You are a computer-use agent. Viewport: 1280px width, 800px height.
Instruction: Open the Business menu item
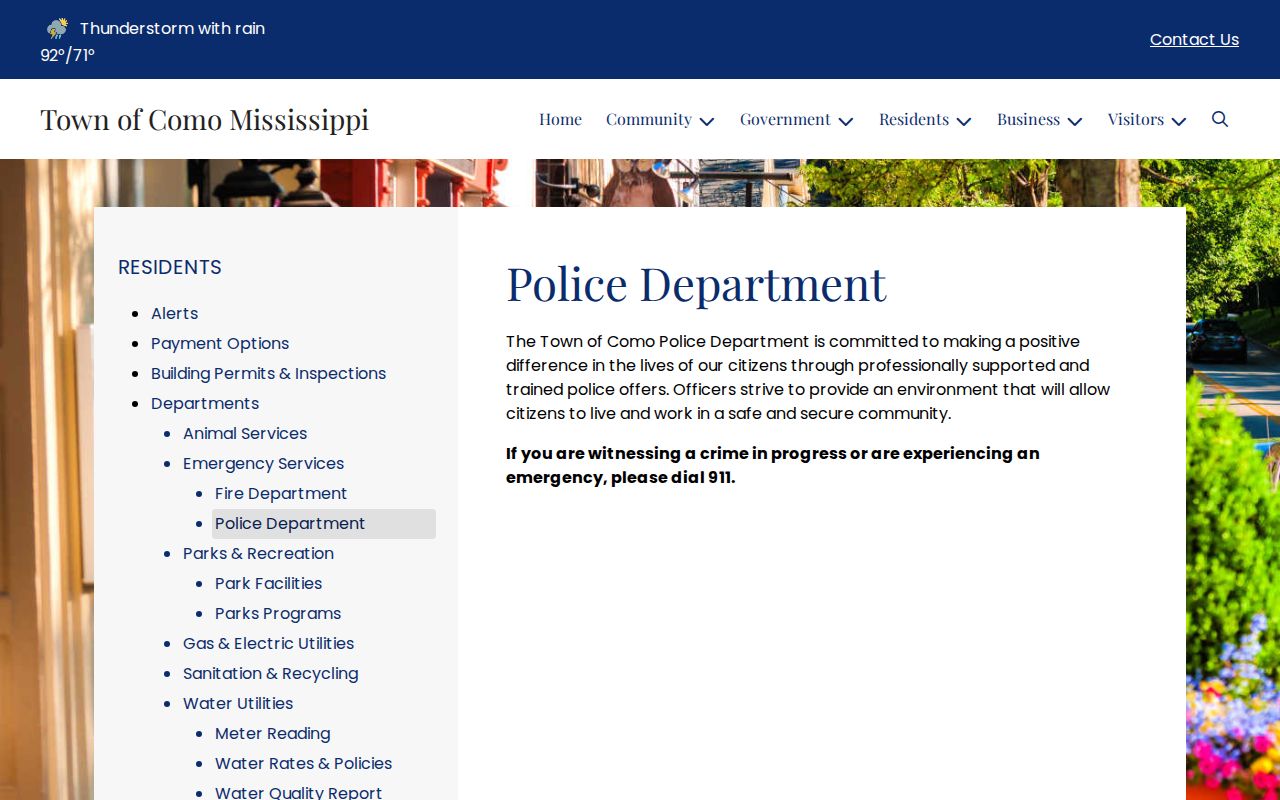click(x=1028, y=119)
